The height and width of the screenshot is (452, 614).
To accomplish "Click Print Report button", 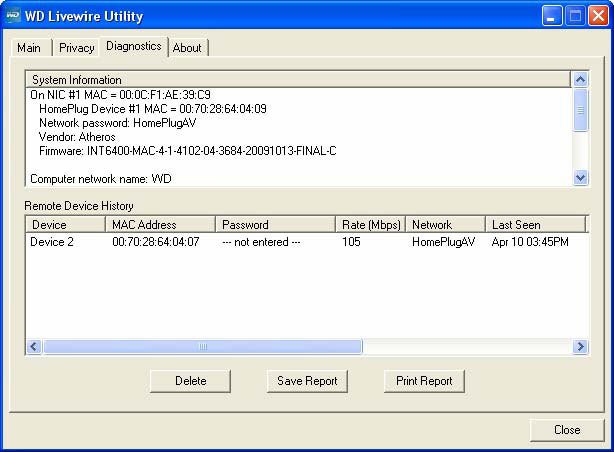I will (x=424, y=381).
